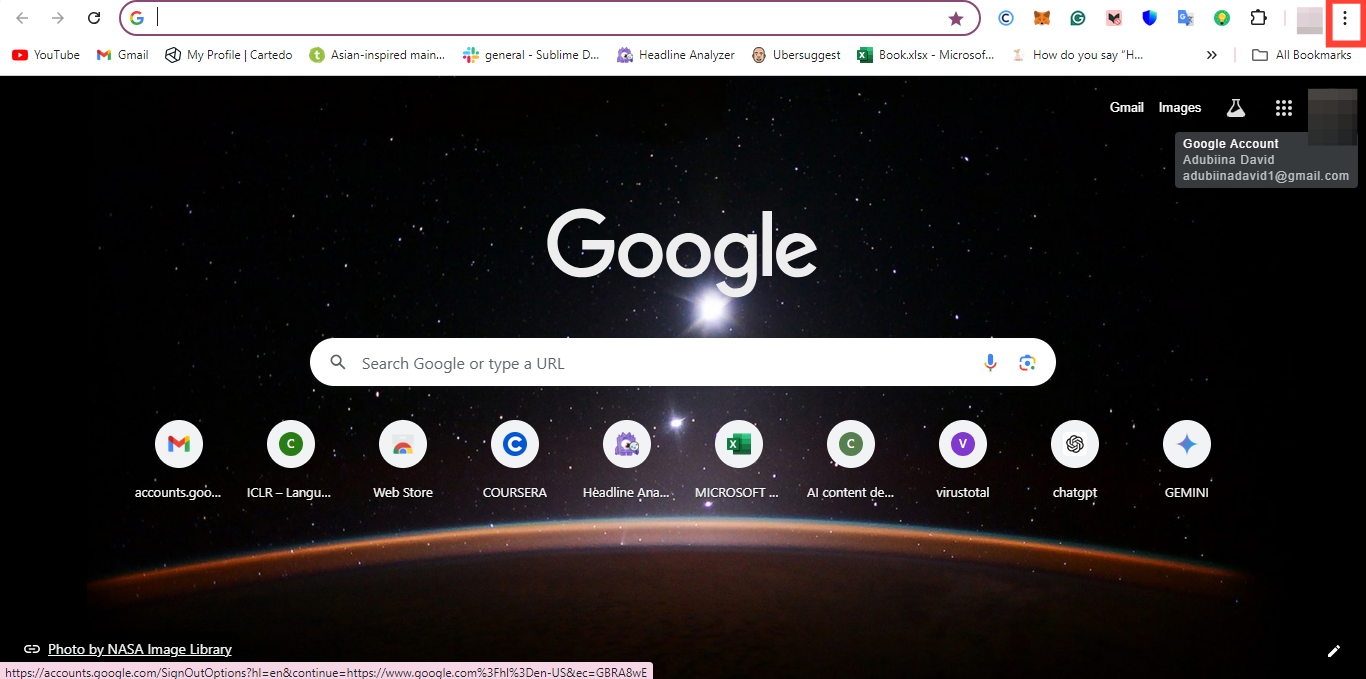Open the AI content de... shortcut tile
Viewport: 1366px width, 679px height.
coord(851,460)
